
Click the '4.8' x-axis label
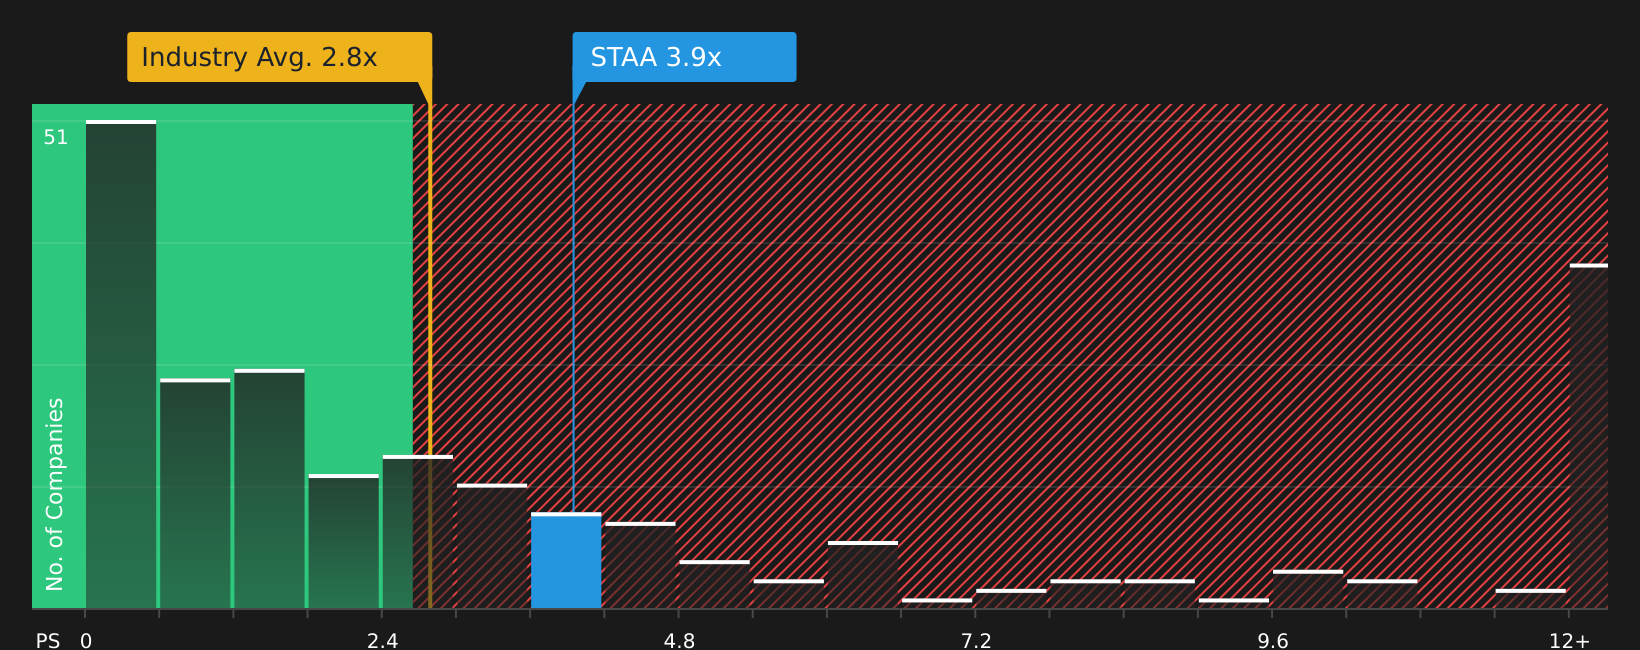679,640
